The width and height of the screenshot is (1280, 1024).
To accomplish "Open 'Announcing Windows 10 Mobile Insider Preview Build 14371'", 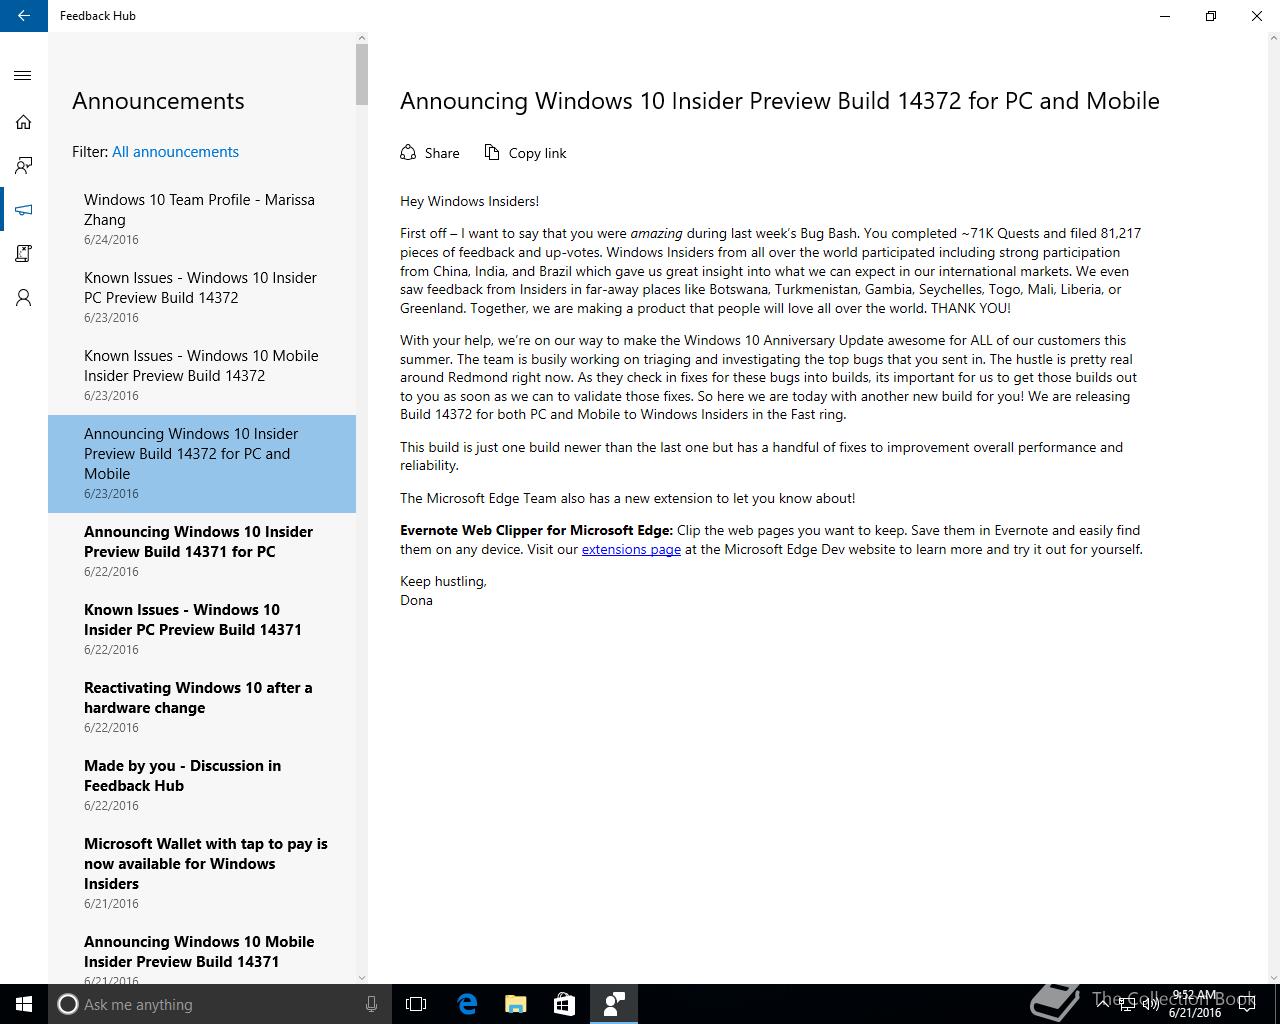I will coord(202,954).
